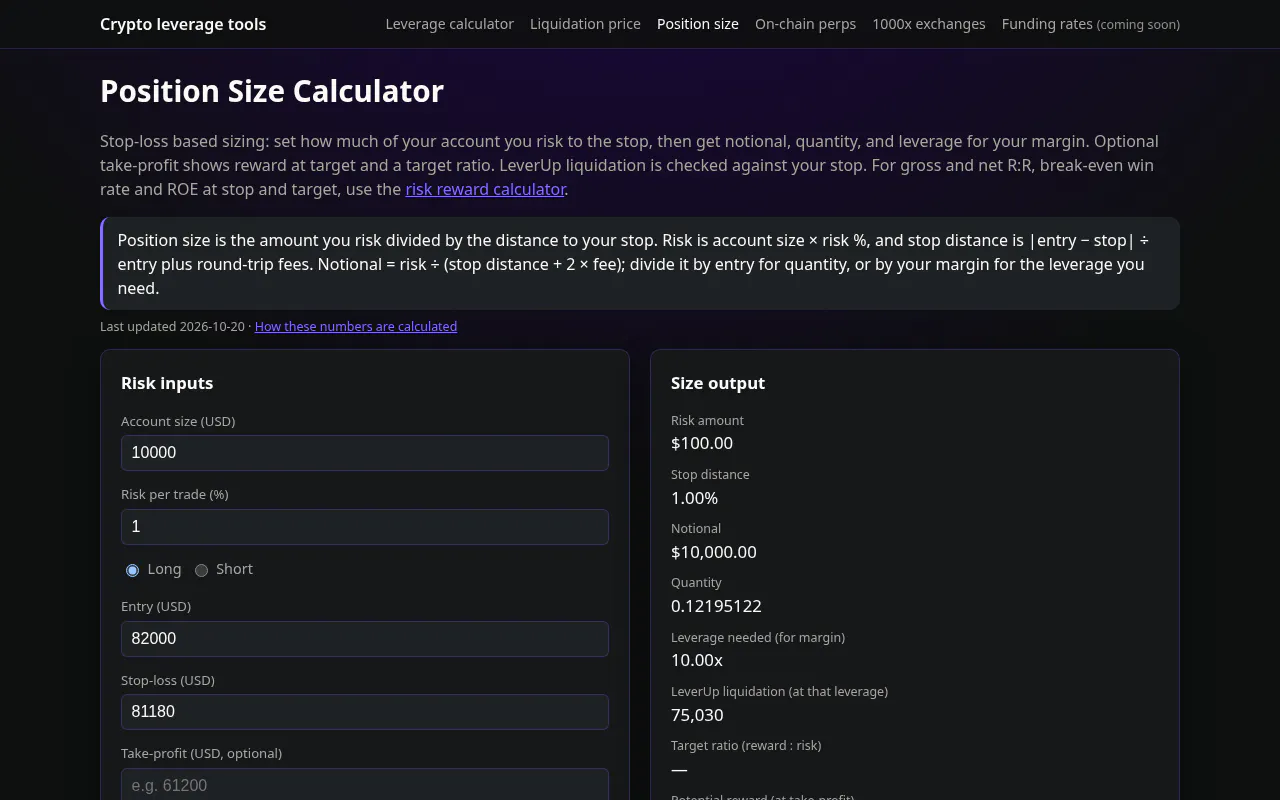Open the Crypto leverage tools home link
This screenshot has height=800, width=1280.
coord(183,24)
